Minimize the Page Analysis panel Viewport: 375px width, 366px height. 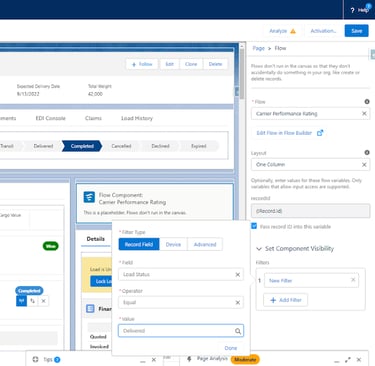click(x=337, y=361)
